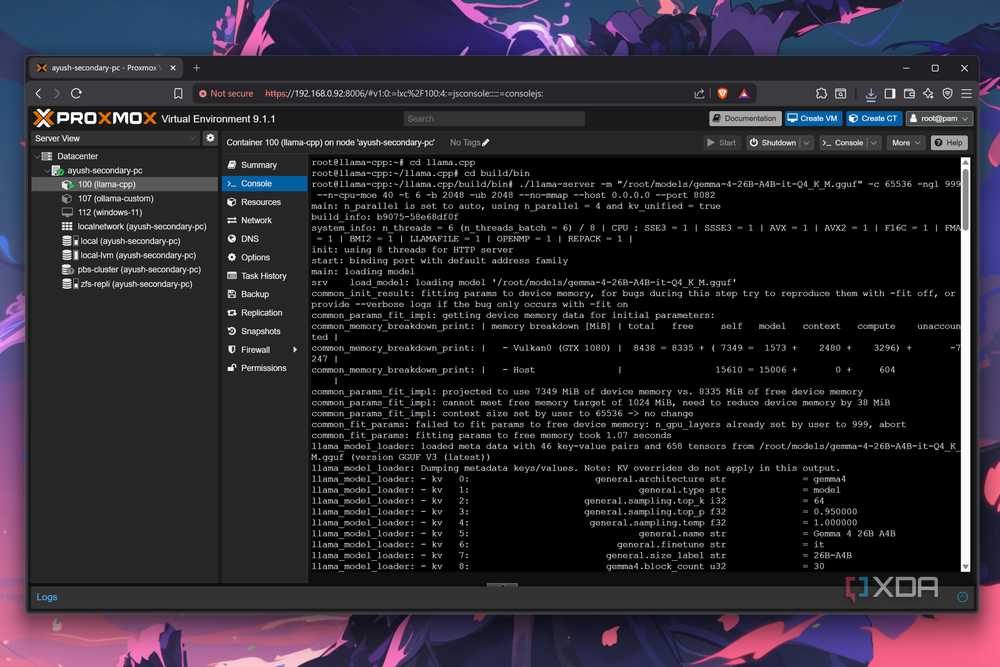Image resolution: width=1000 pixels, height=667 pixels.
Task: Bookmark this page using the bookmark icon
Action: (x=178, y=94)
